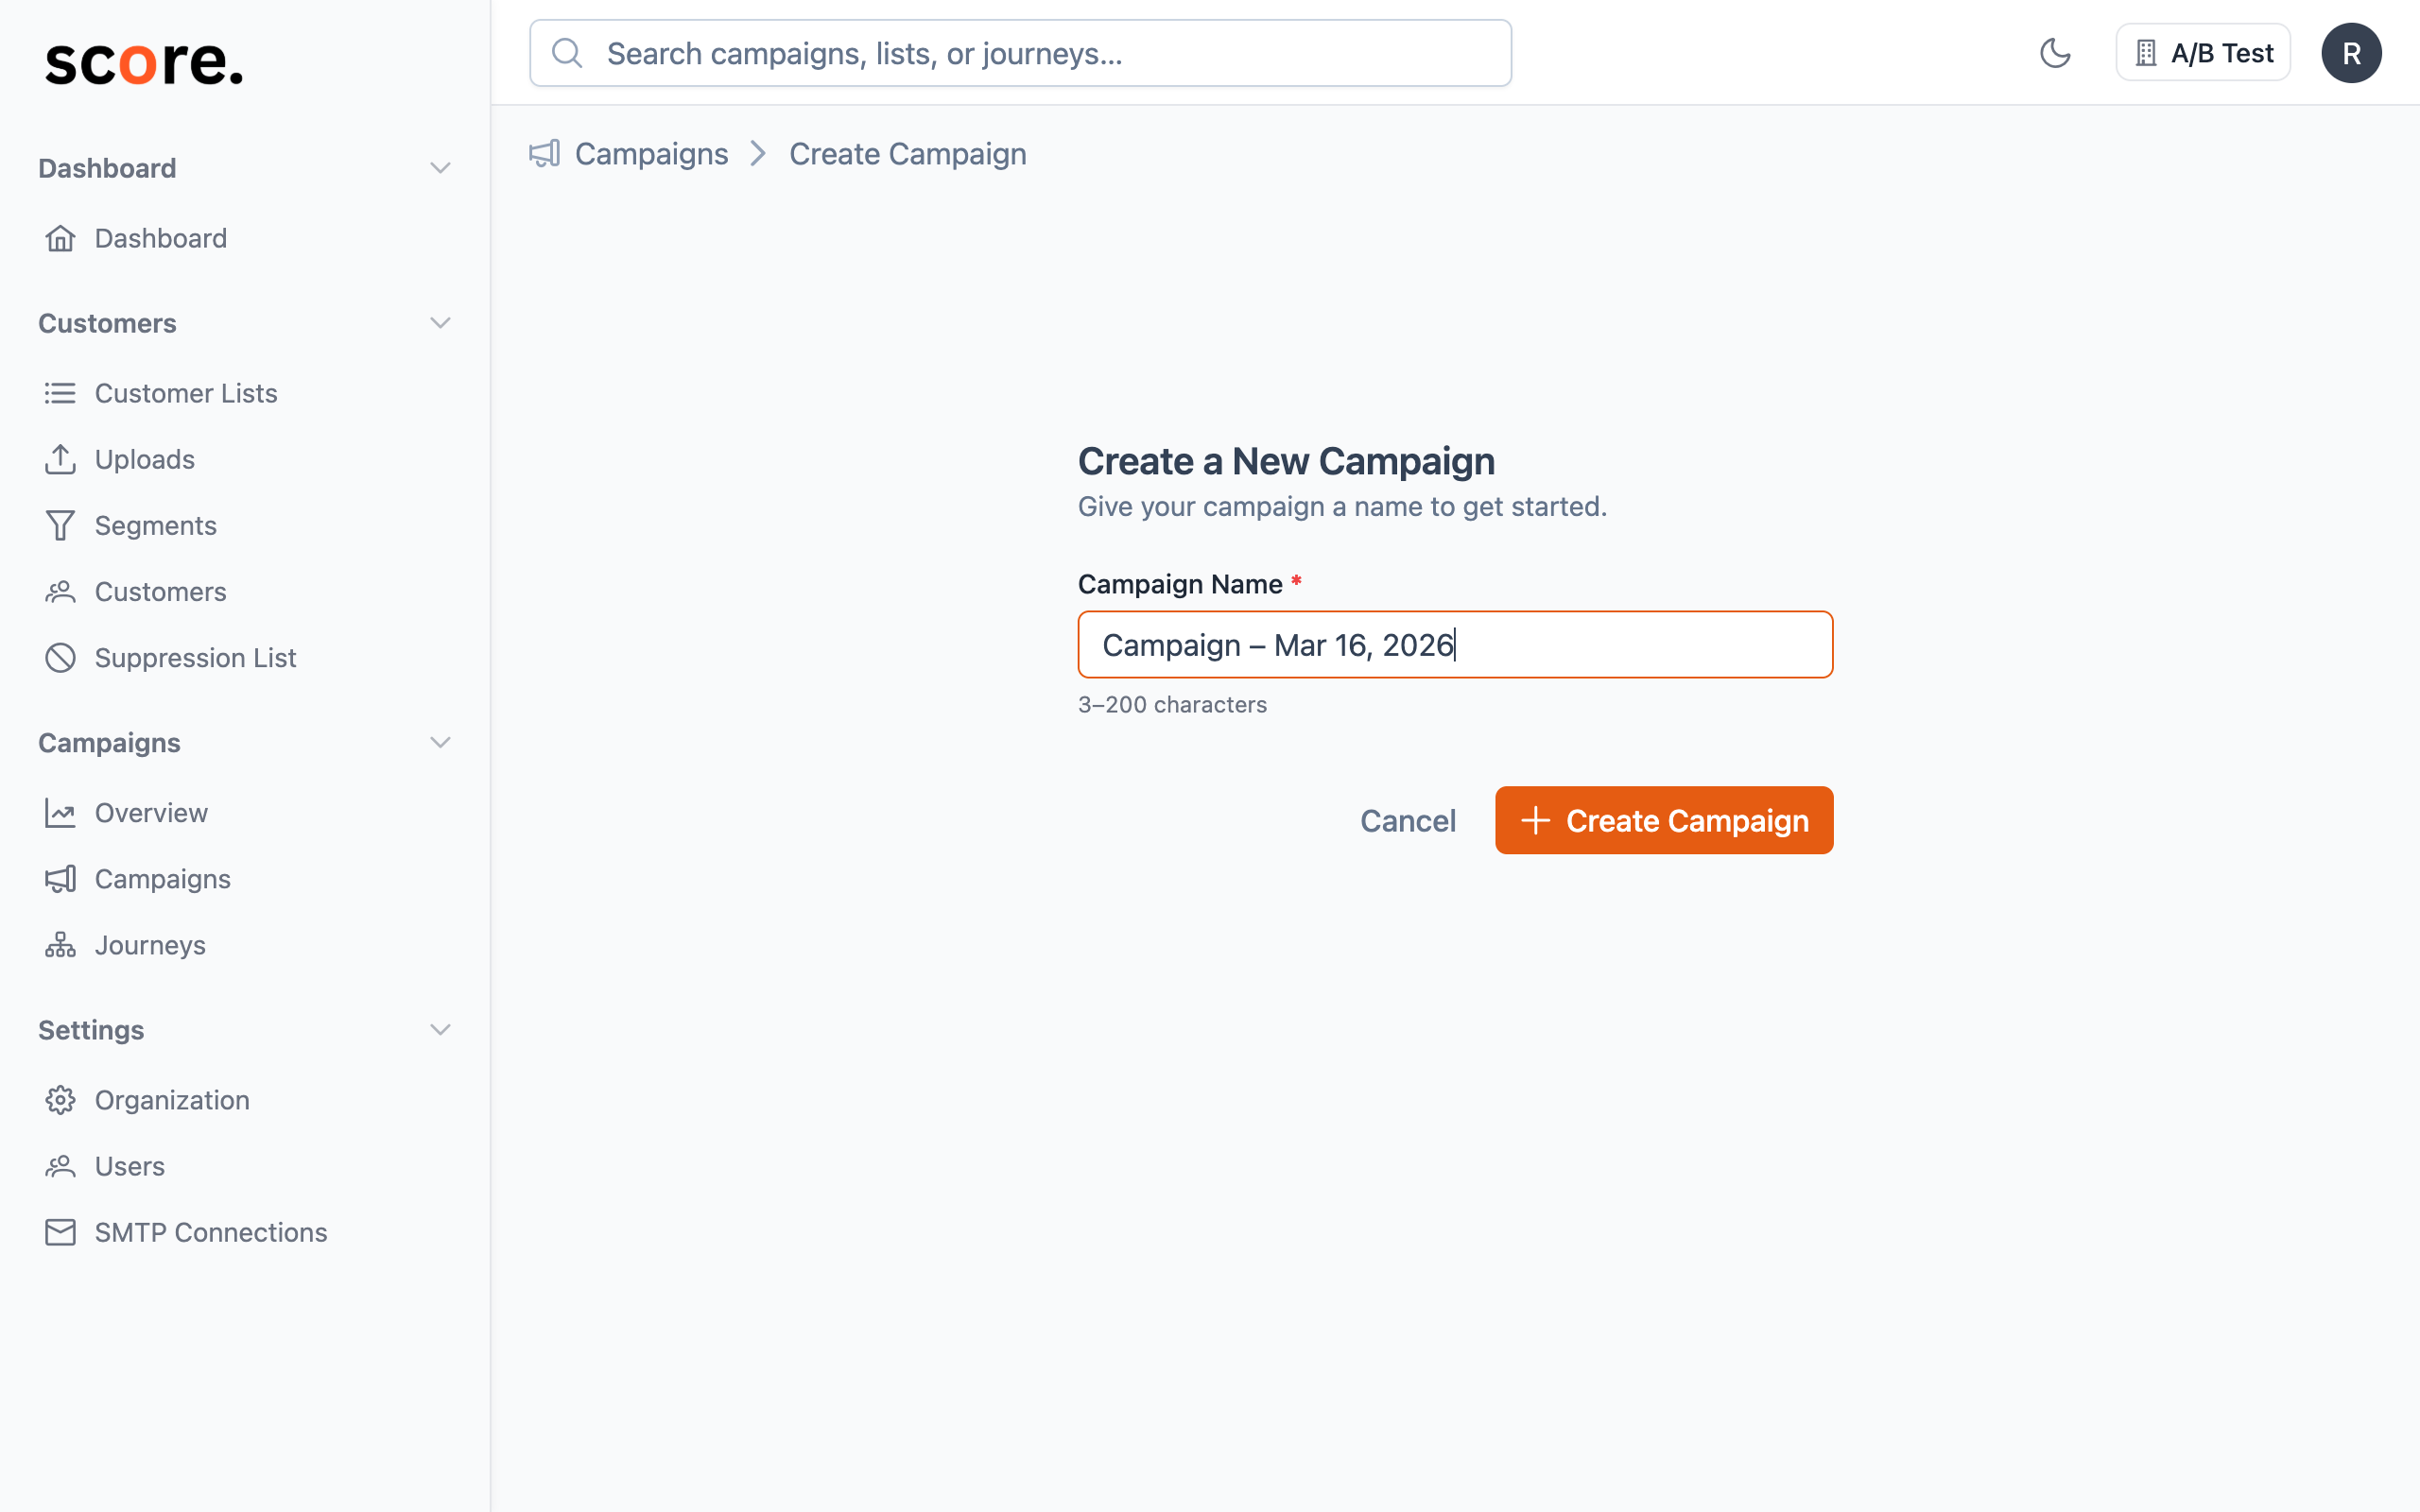Collapse the Customers sidebar section

[x=441, y=322]
